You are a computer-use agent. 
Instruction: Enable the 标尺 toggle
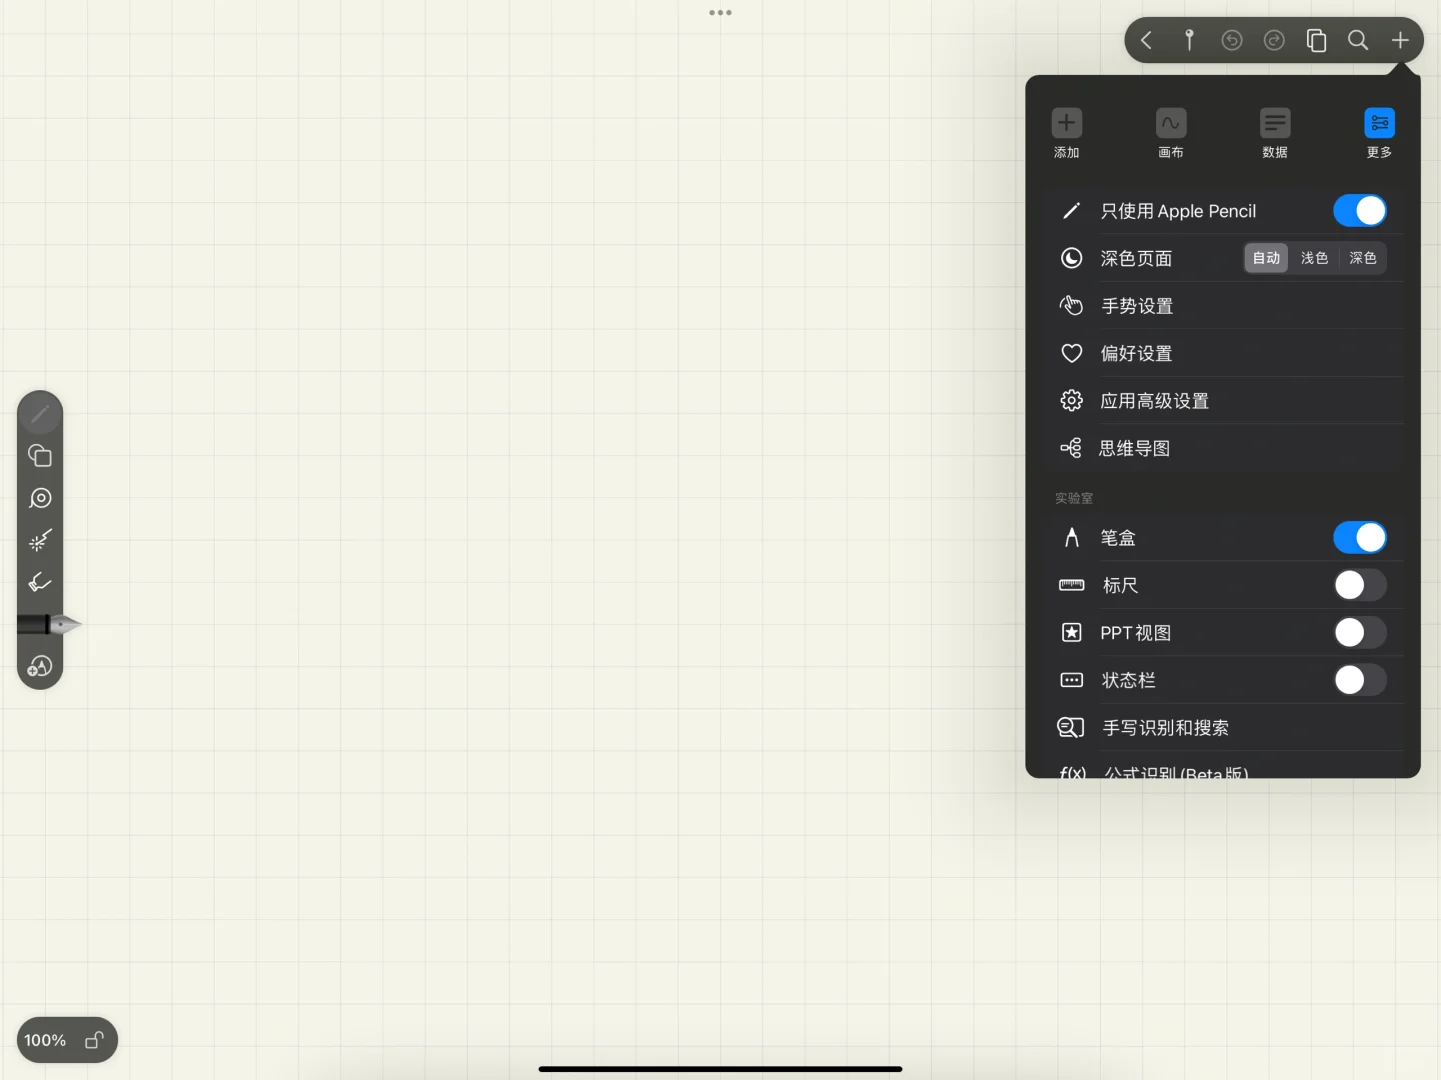tap(1359, 585)
